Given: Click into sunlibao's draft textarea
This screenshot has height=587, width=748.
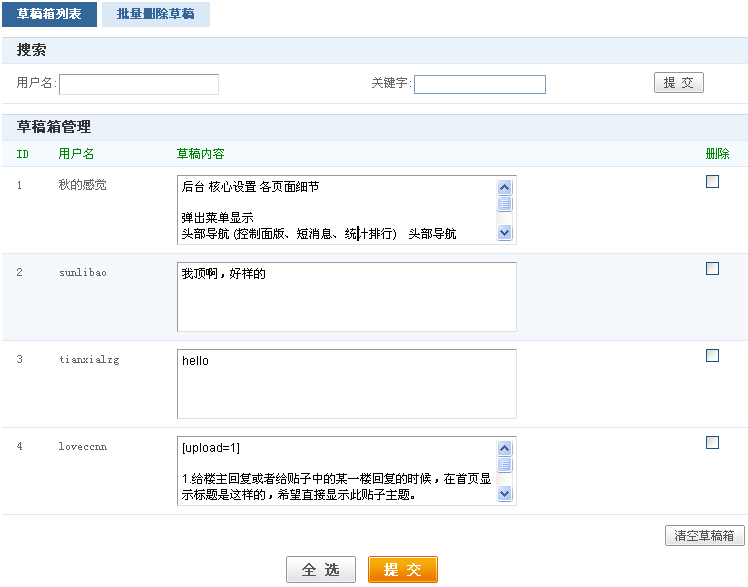Looking at the screenshot, I should click(x=347, y=297).
